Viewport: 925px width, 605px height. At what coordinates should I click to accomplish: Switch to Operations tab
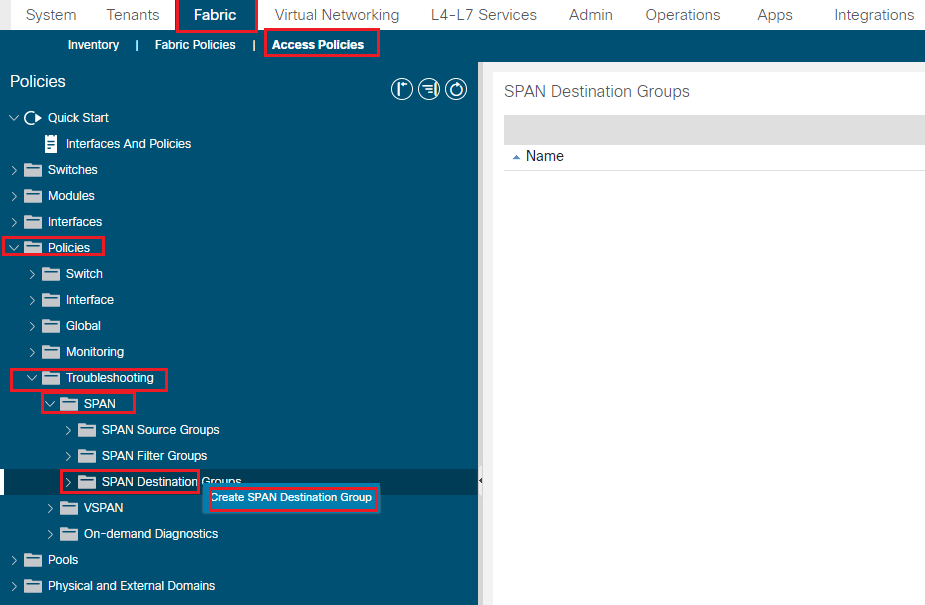[x=683, y=15]
